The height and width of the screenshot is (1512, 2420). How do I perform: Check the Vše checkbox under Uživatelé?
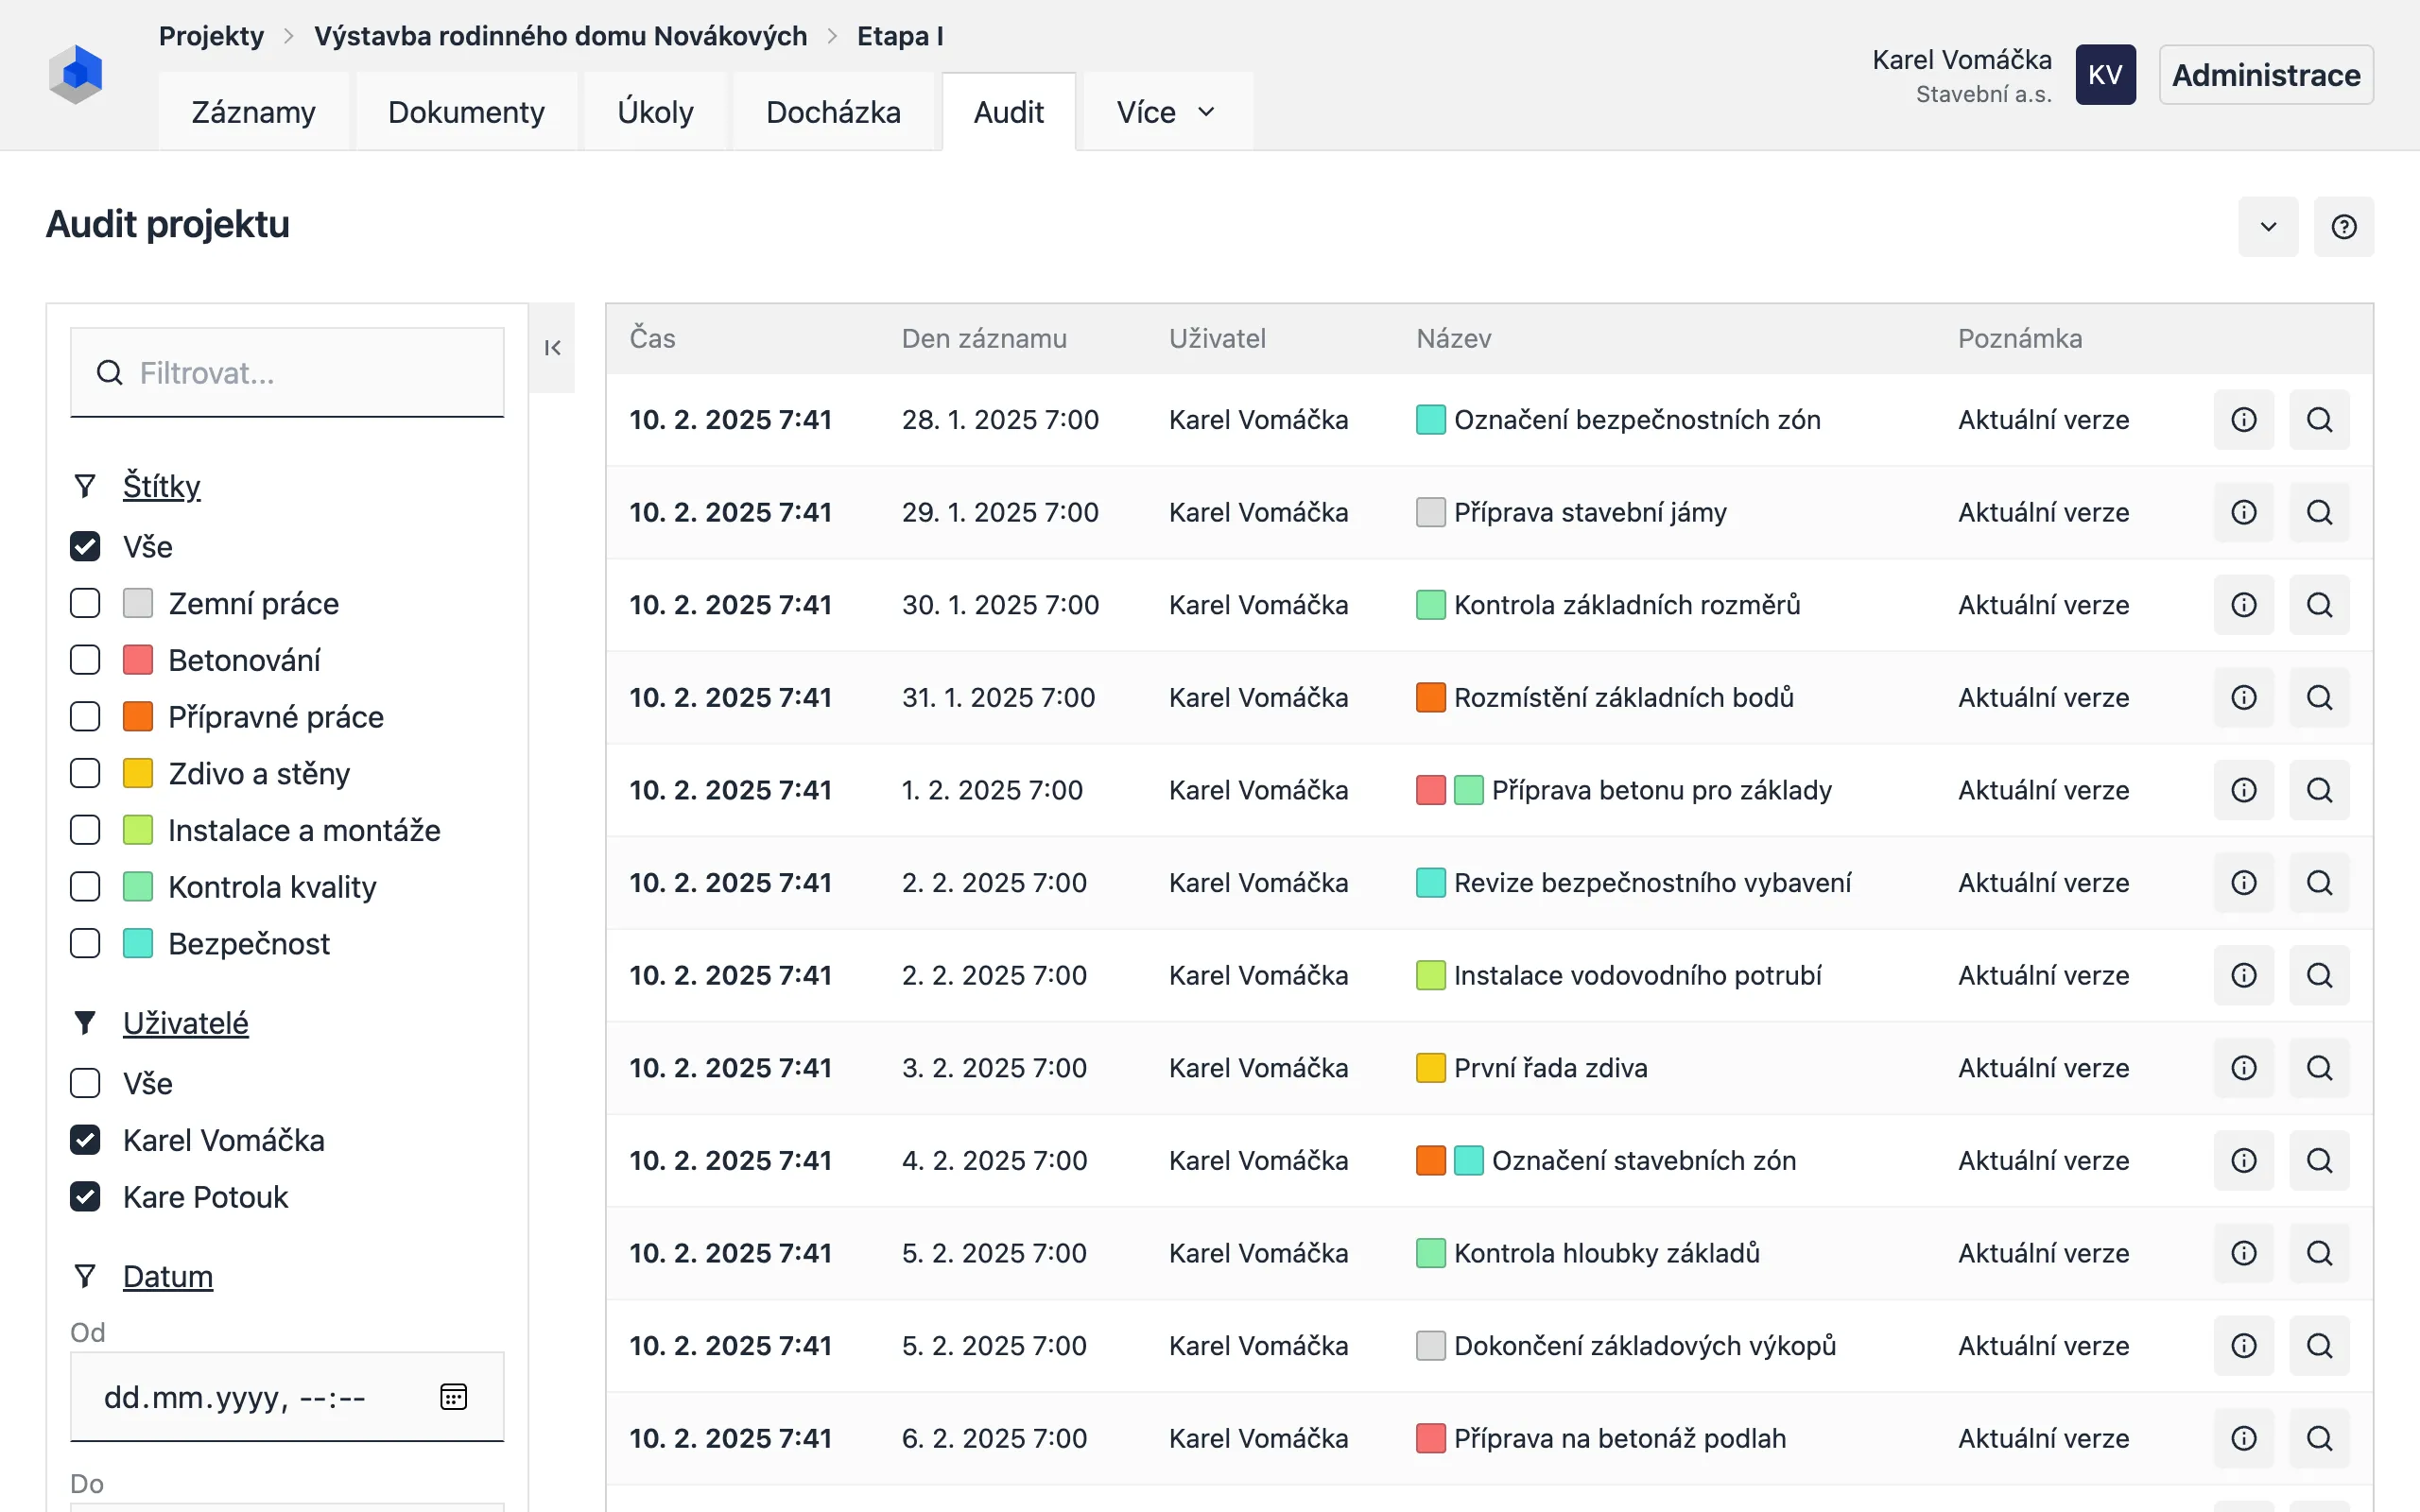click(85, 1083)
